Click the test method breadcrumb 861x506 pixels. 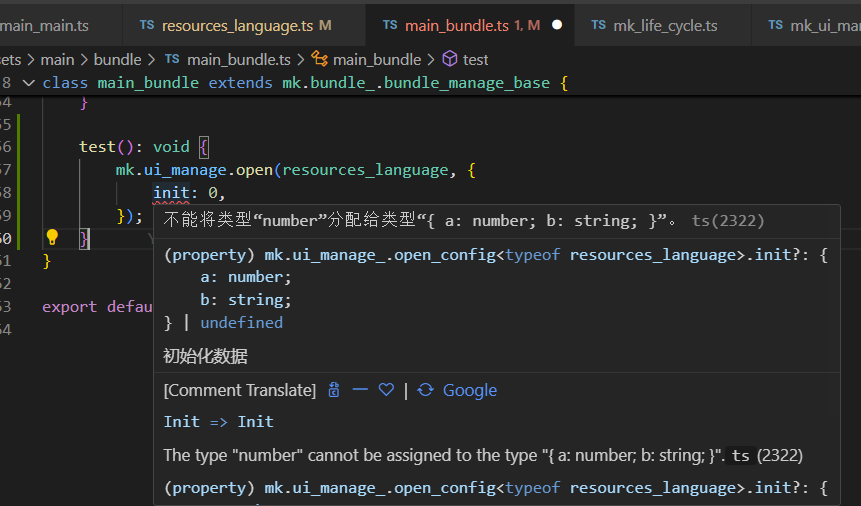476,60
